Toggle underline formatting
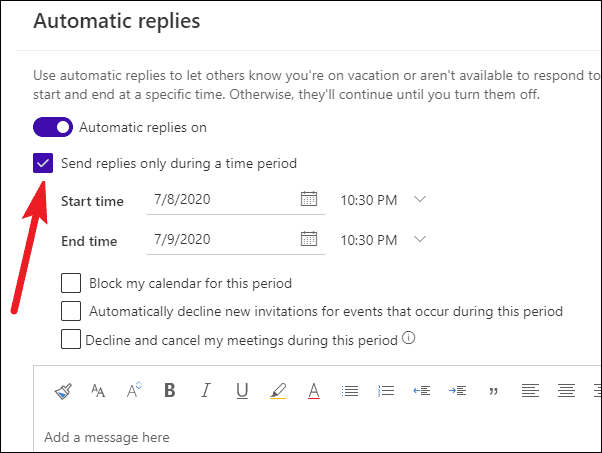This screenshot has height=453, width=602. click(242, 391)
